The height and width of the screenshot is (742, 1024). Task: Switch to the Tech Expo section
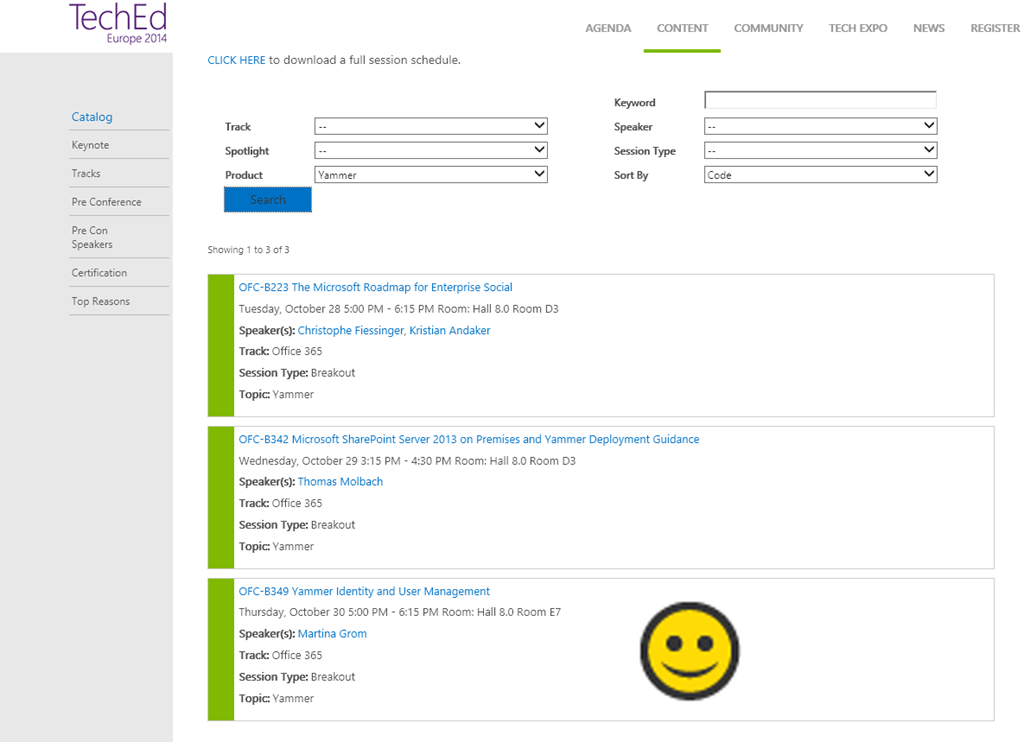point(857,28)
